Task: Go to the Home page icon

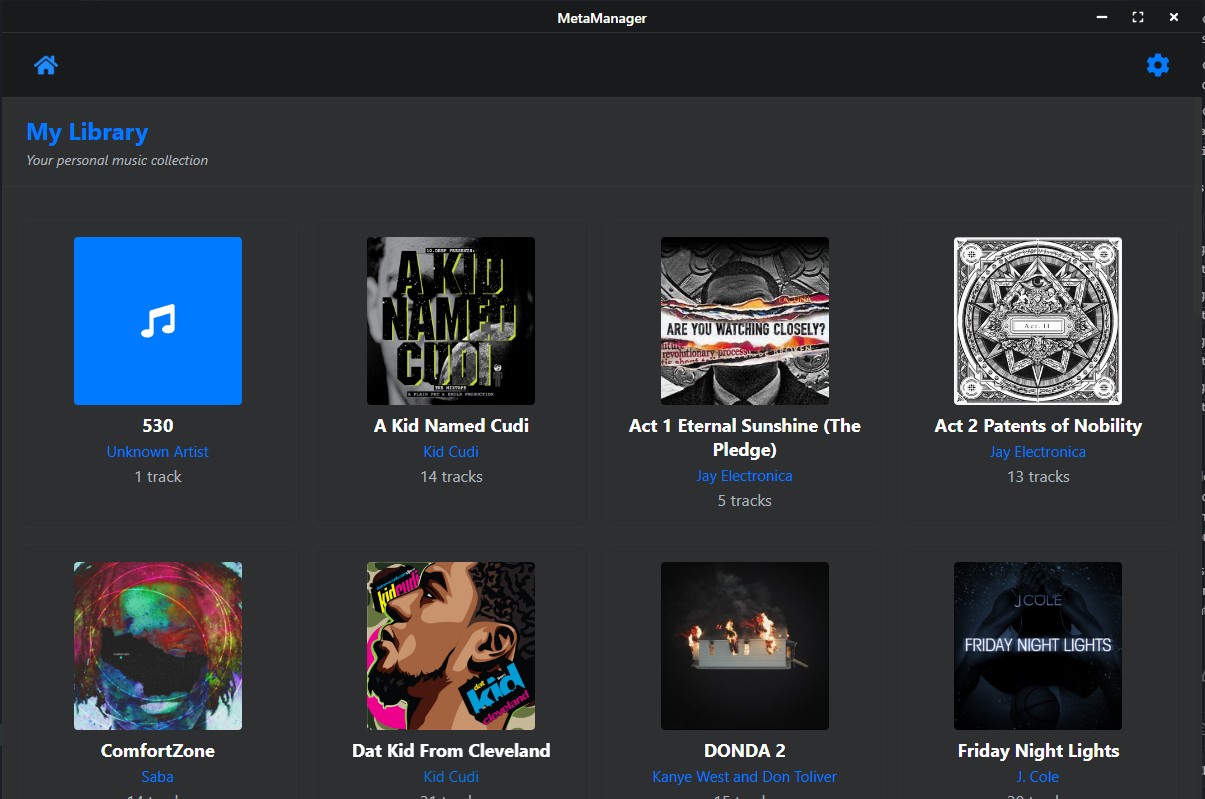Action: coord(46,65)
